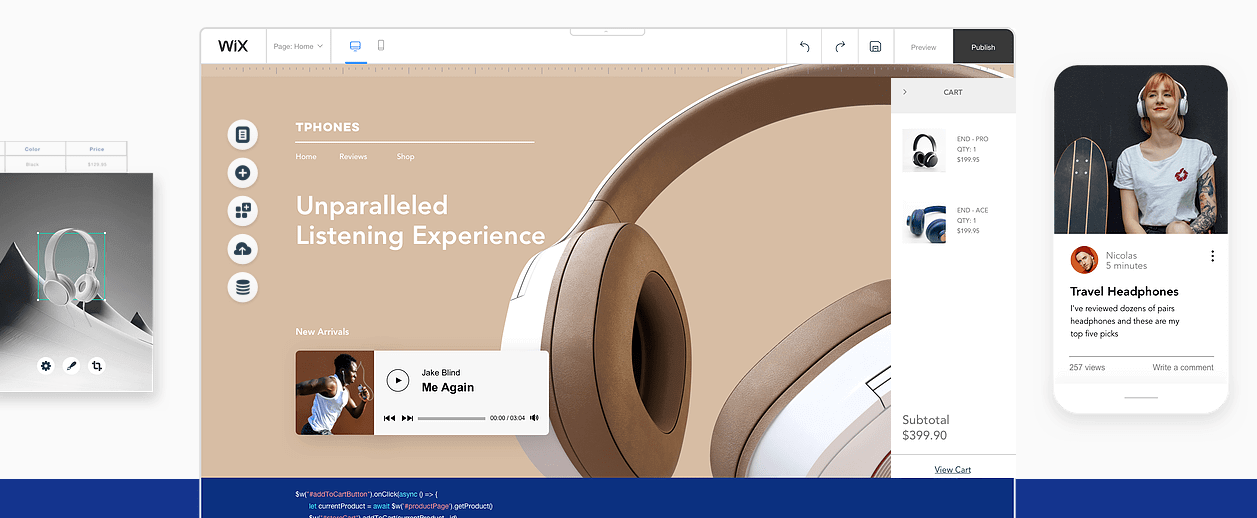Open the Database icon in sidebar
This screenshot has width=1257, height=518.
point(242,288)
